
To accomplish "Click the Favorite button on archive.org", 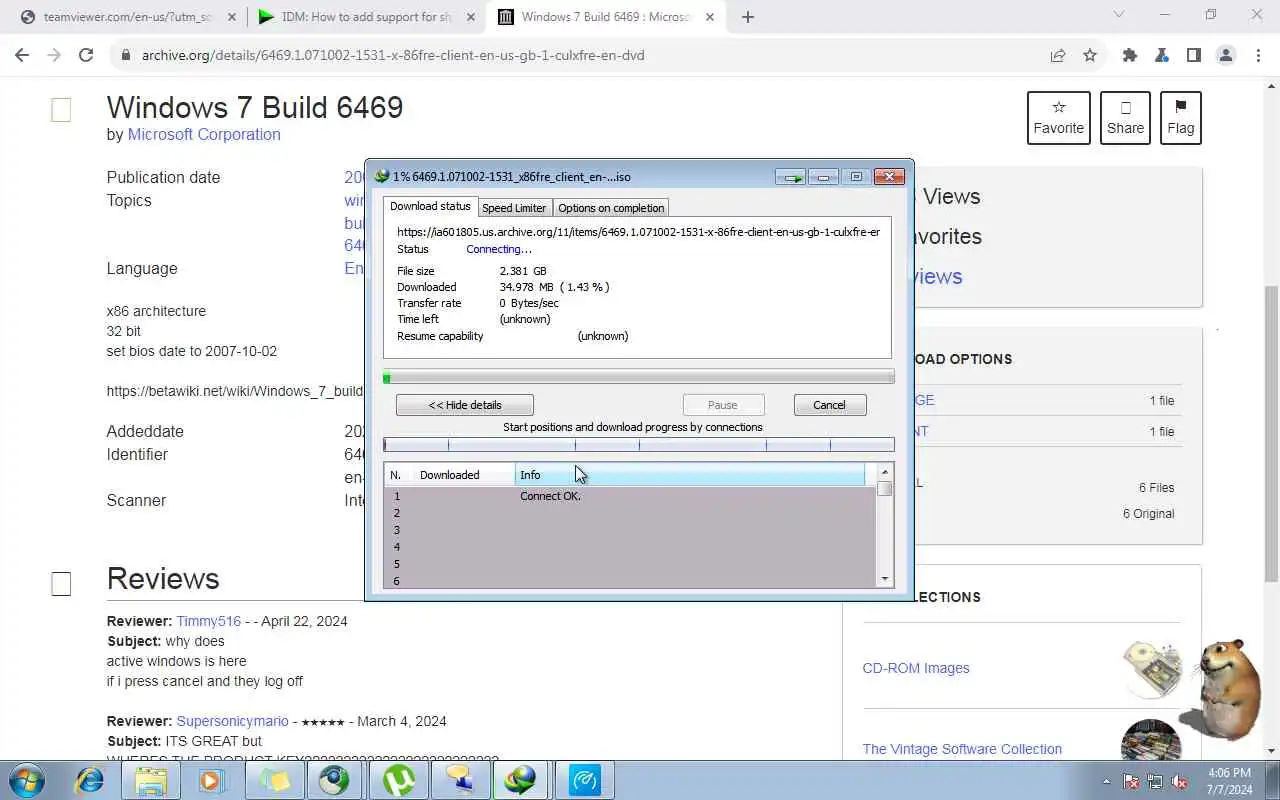I will click(x=1058, y=118).
